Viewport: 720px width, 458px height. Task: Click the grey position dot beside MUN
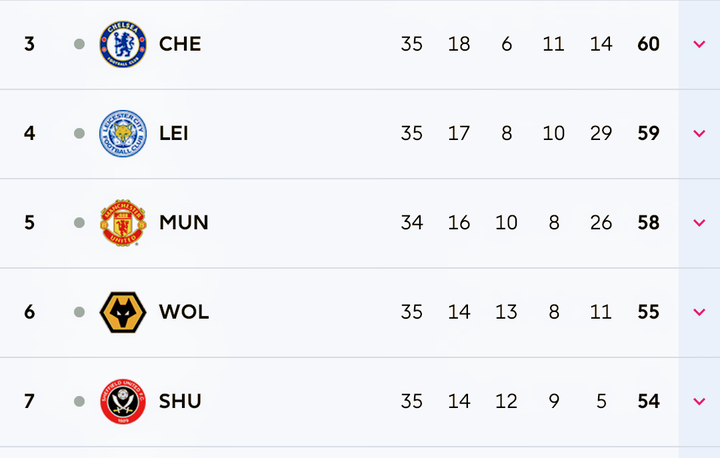(80, 222)
